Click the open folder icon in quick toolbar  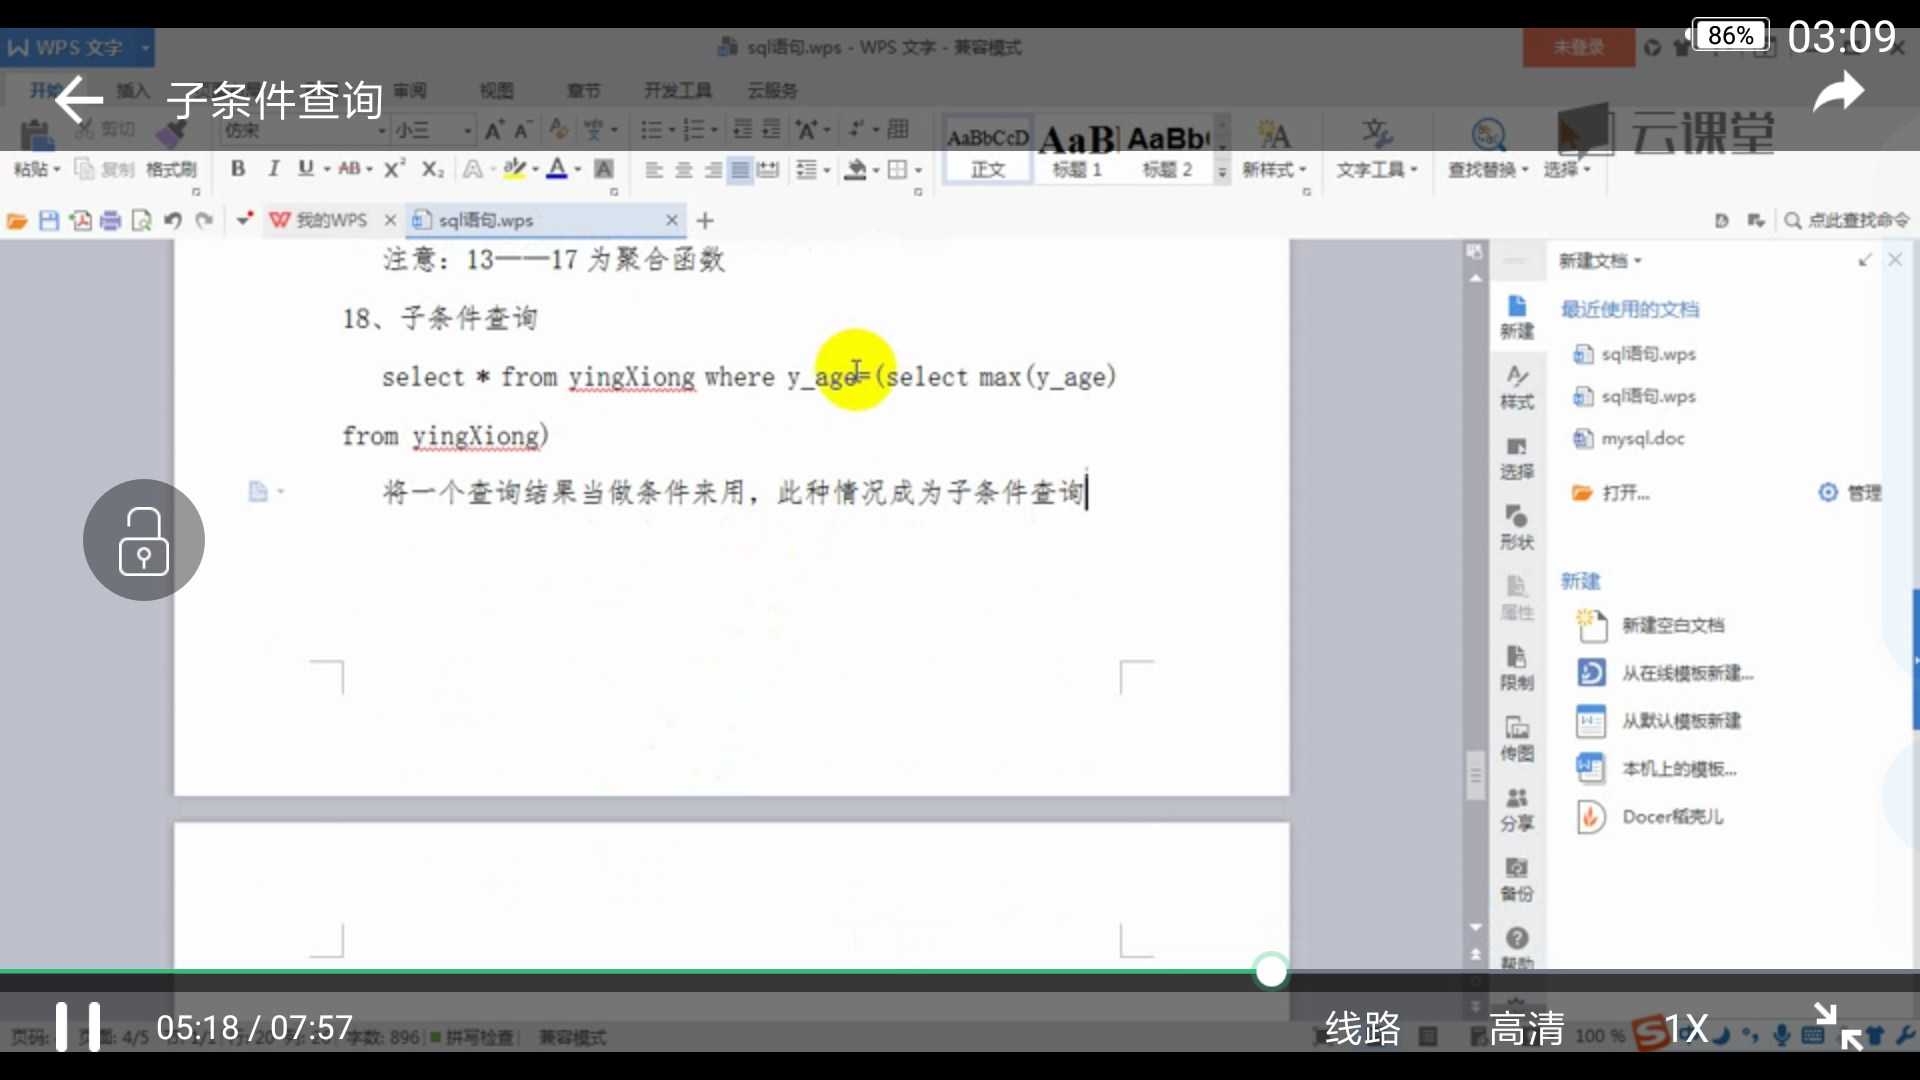(x=17, y=220)
